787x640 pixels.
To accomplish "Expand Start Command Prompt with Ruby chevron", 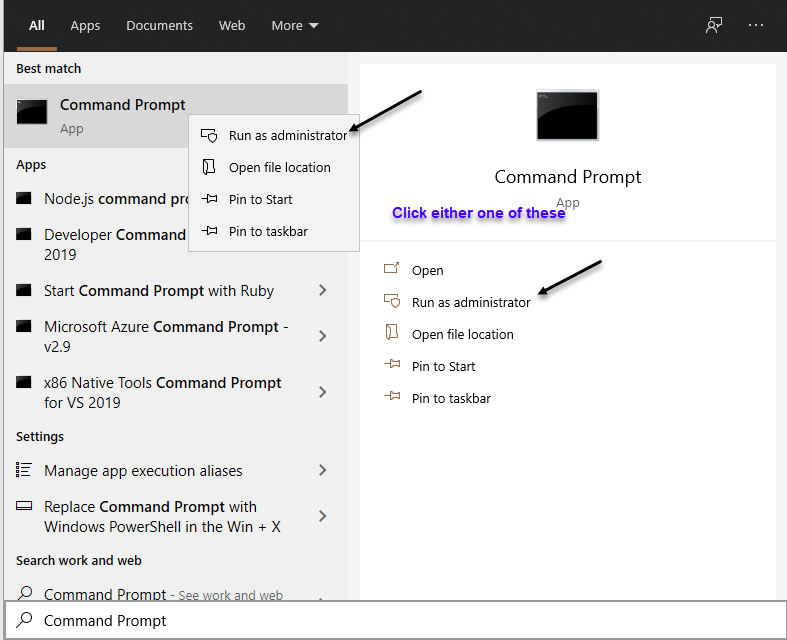I will click(323, 290).
